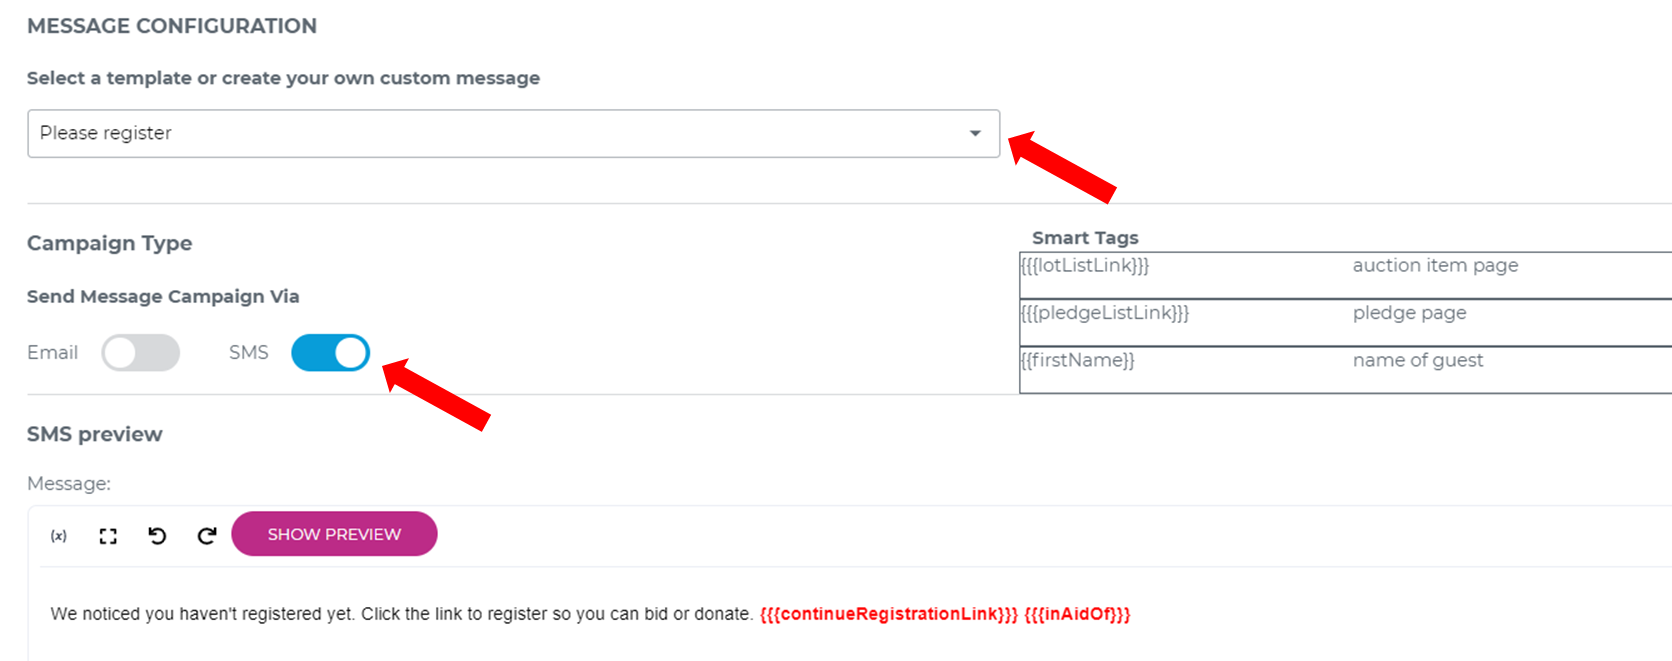Select the {{{pledgeListLink}}} smart tag
Image resolution: width=1672 pixels, height=661 pixels.
(x=1105, y=313)
